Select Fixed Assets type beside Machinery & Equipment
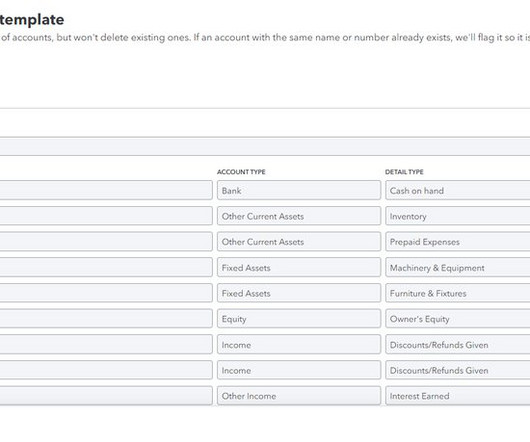This screenshot has width=530, height=442. [x=299, y=267]
